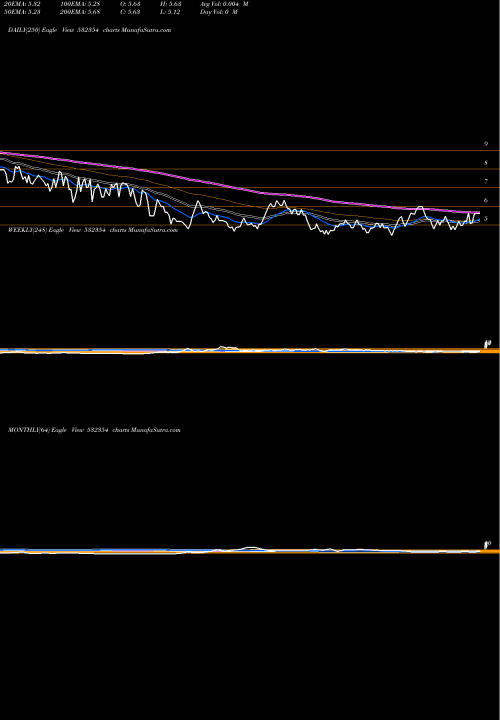Viewport: 500px width, 720px height.
Task: Select the Low price 'L:' reading
Action: tap(170, 12)
